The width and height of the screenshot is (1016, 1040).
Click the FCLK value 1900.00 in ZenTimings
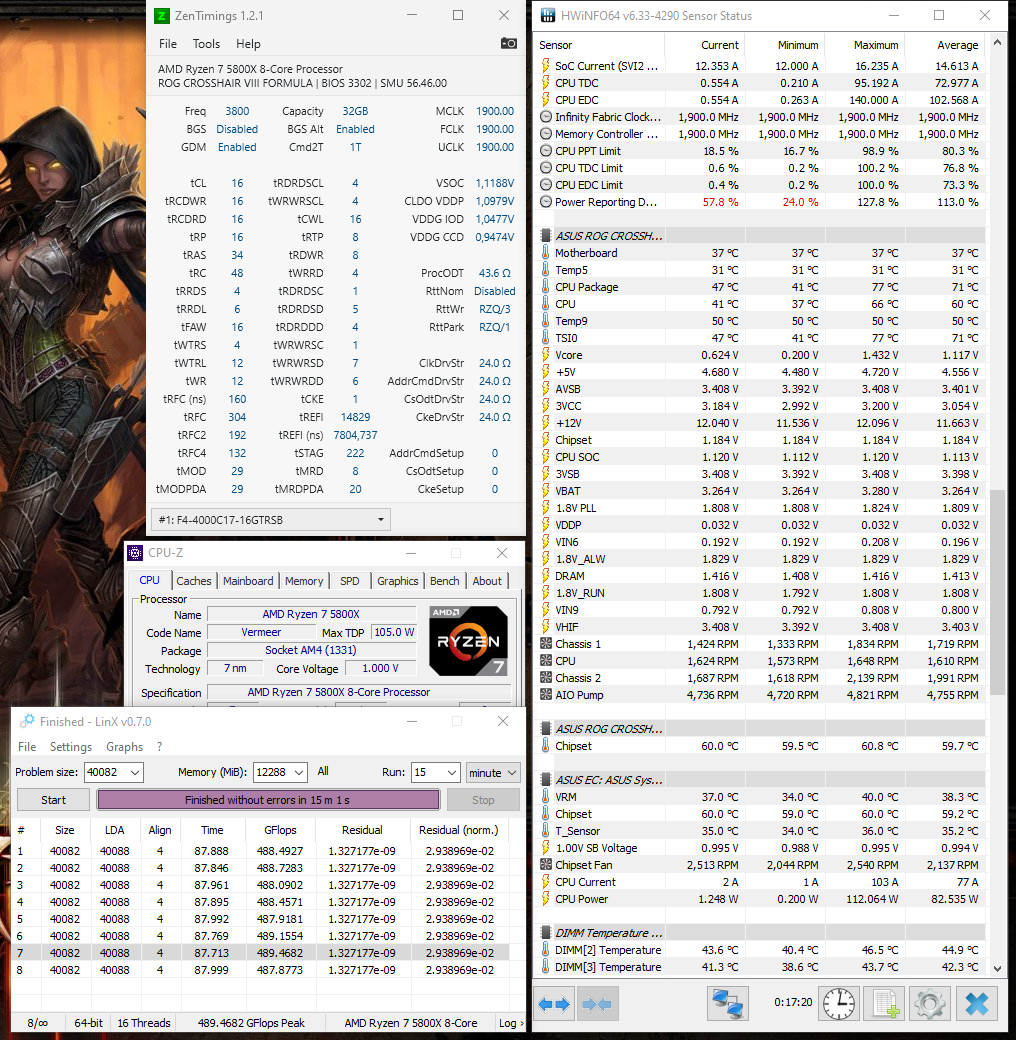[x=495, y=129]
